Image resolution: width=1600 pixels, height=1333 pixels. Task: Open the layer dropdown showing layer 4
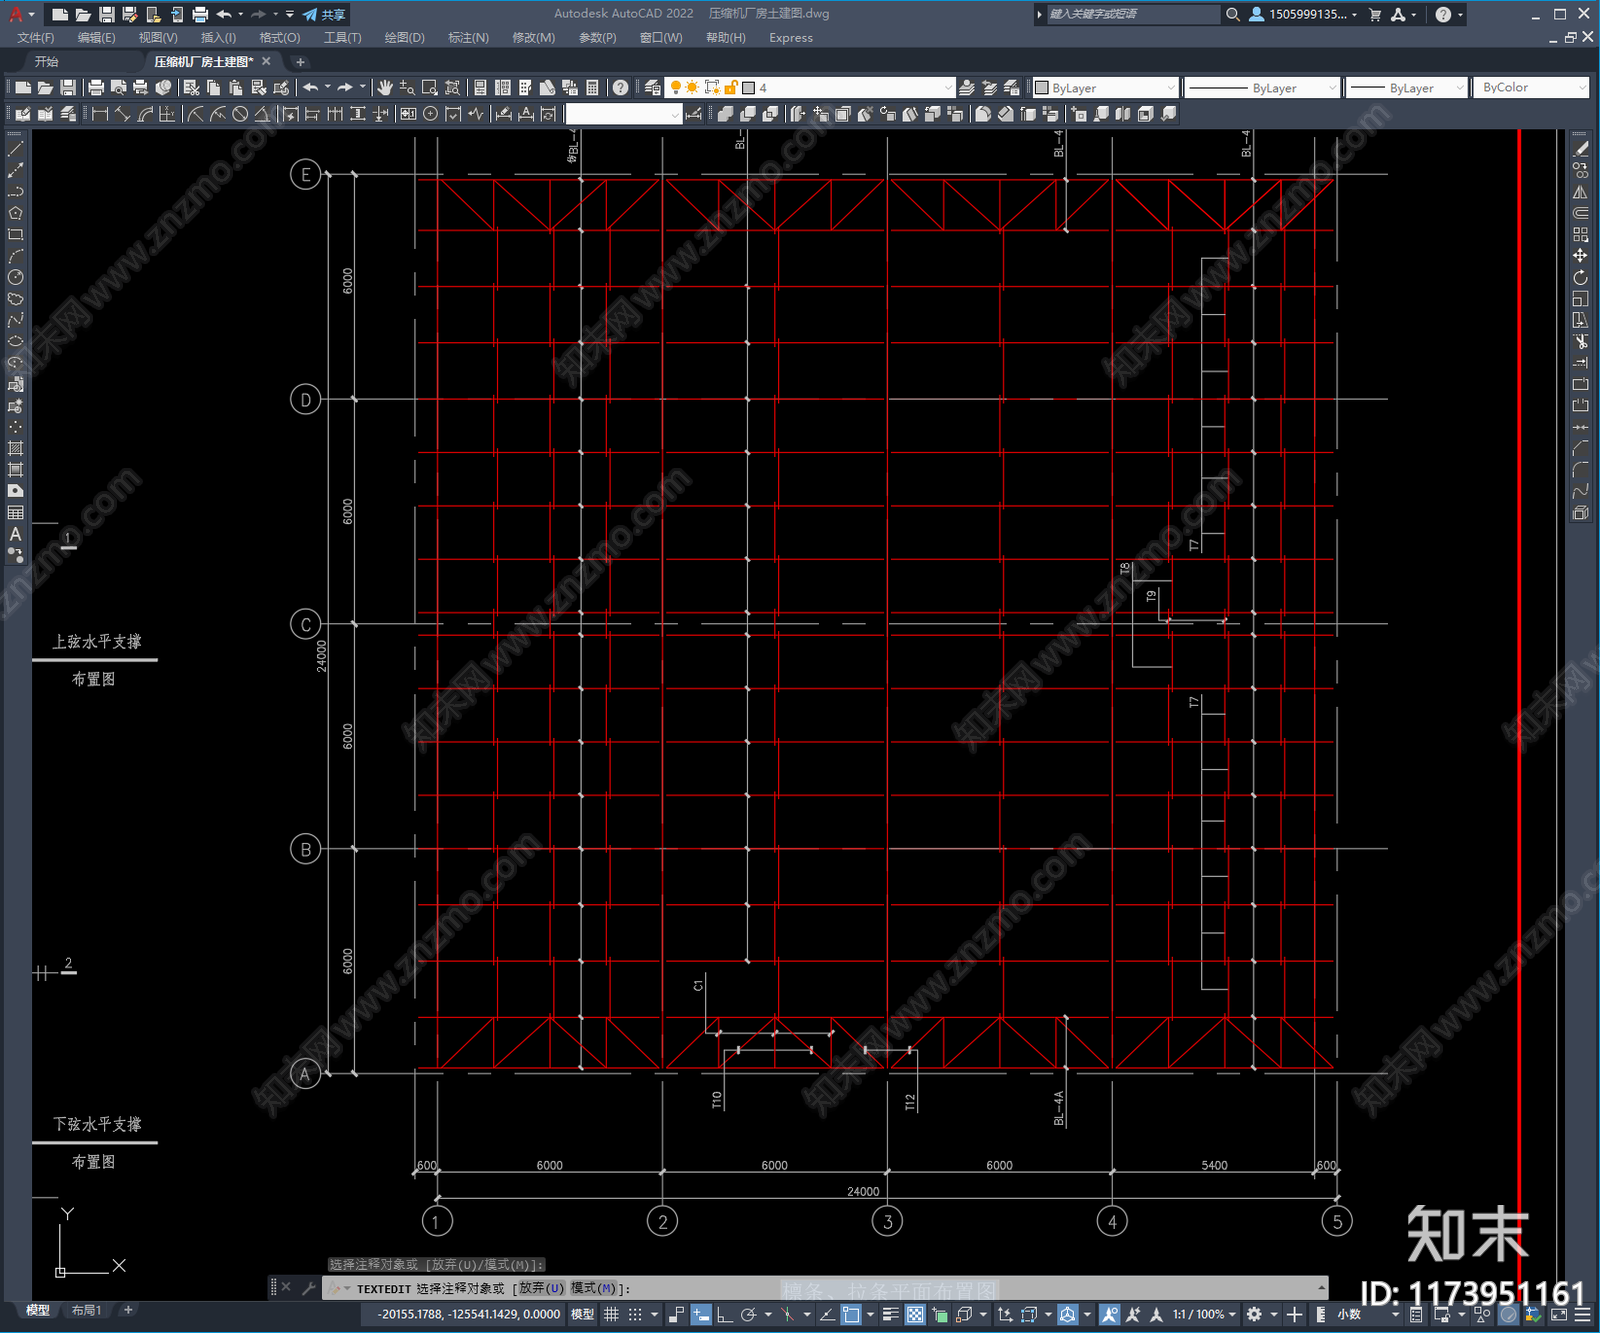pos(810,88)
